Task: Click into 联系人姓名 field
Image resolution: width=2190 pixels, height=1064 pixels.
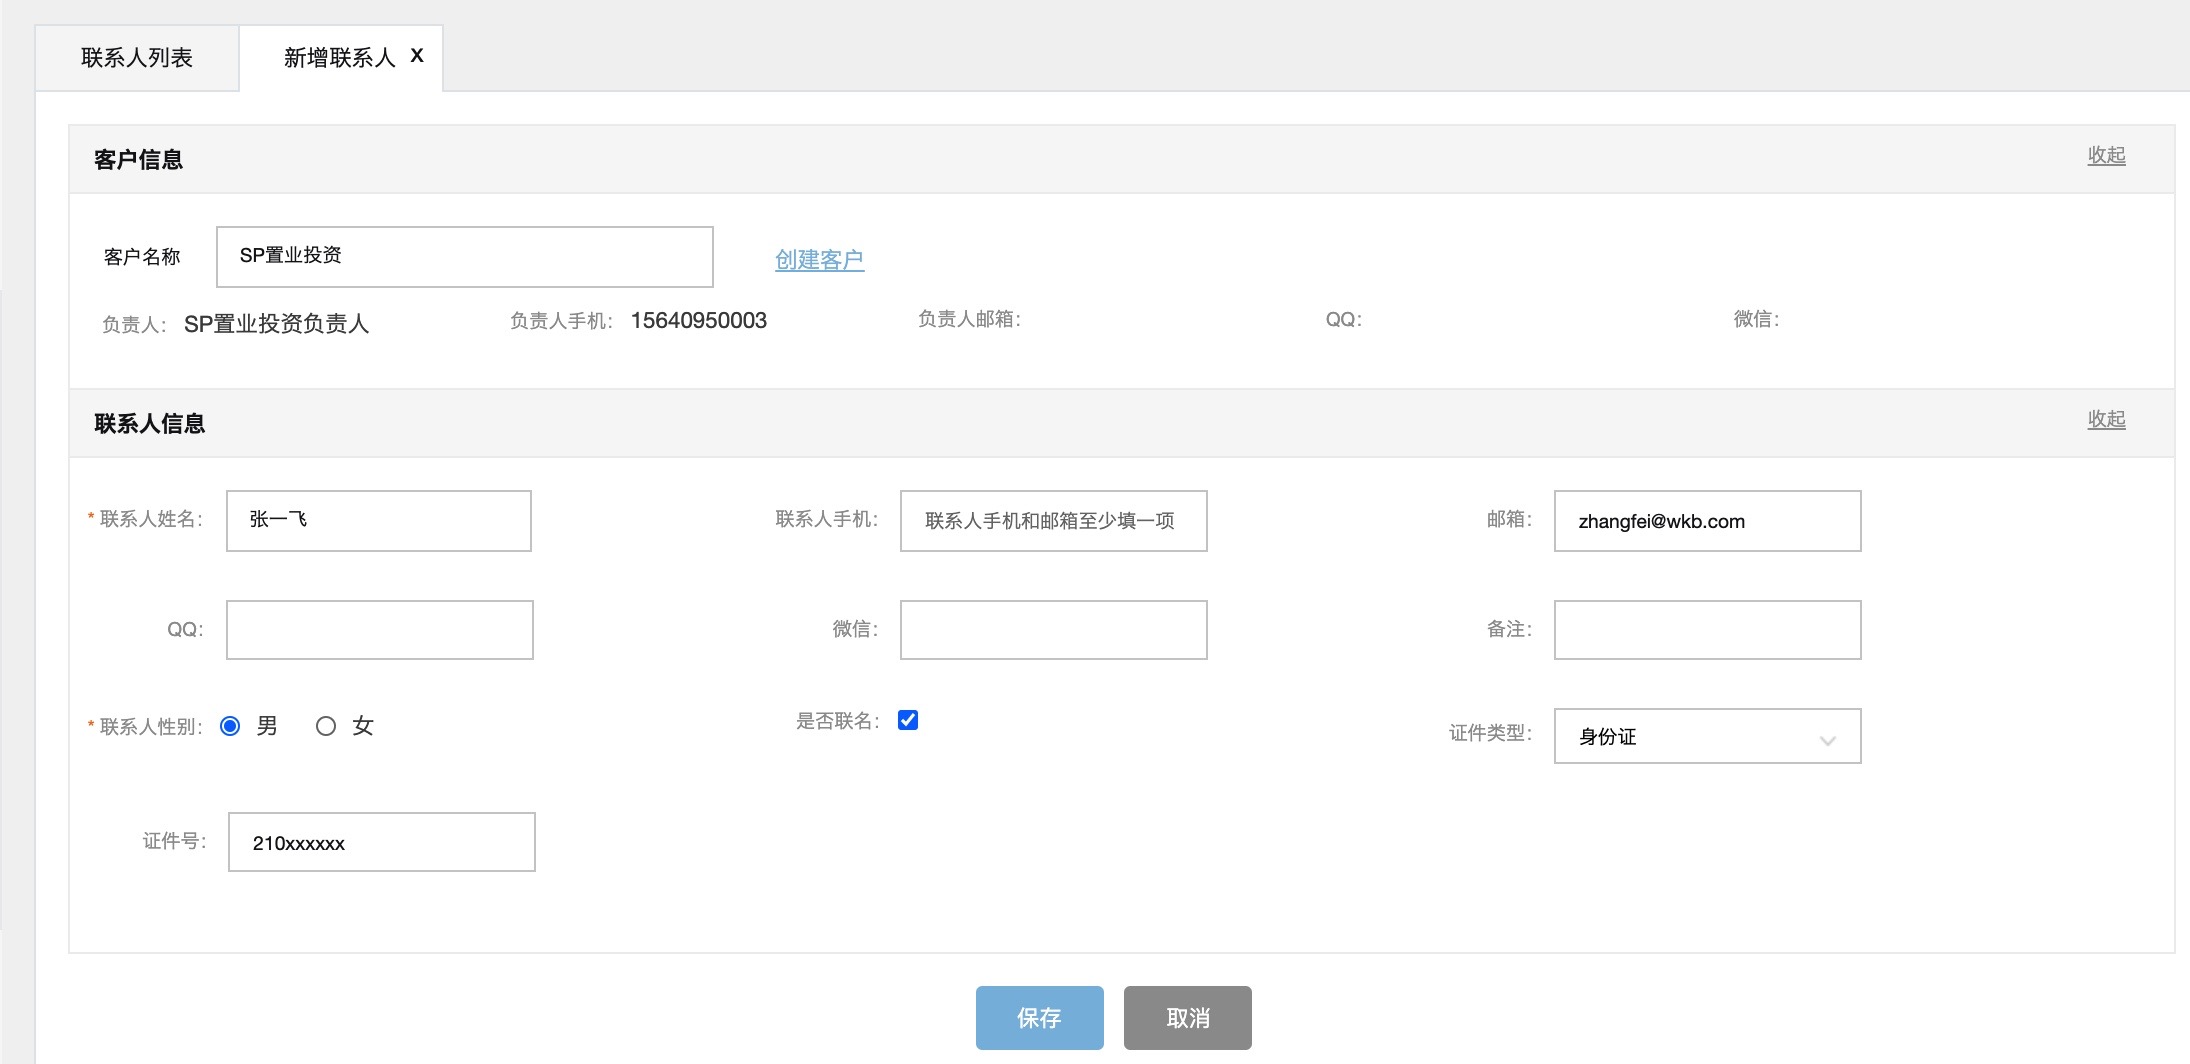Action: 378,520
